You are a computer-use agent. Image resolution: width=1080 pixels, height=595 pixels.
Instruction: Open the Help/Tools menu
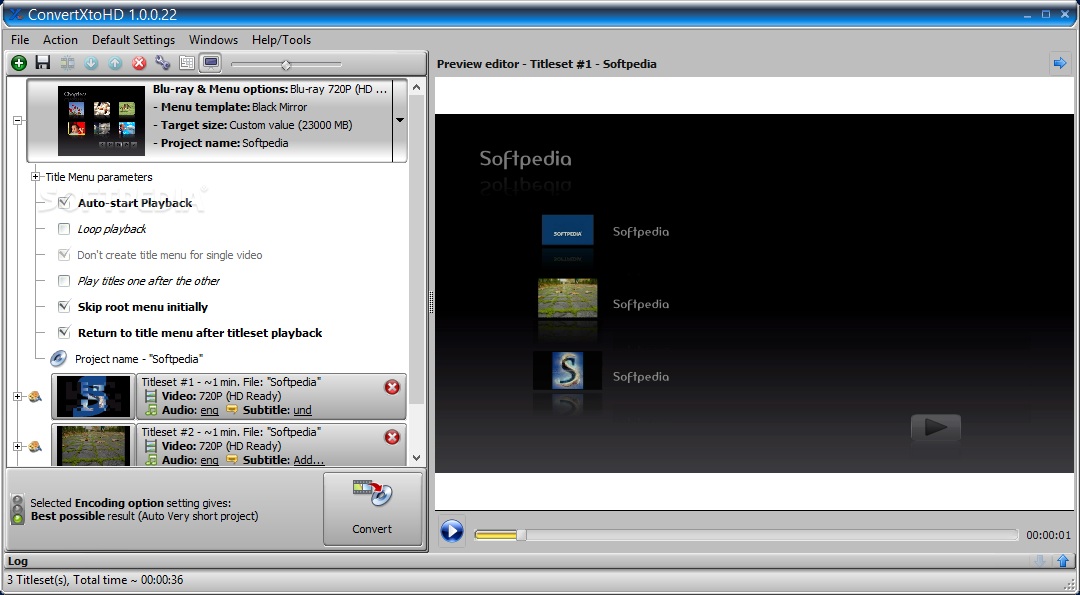[281, 40]
